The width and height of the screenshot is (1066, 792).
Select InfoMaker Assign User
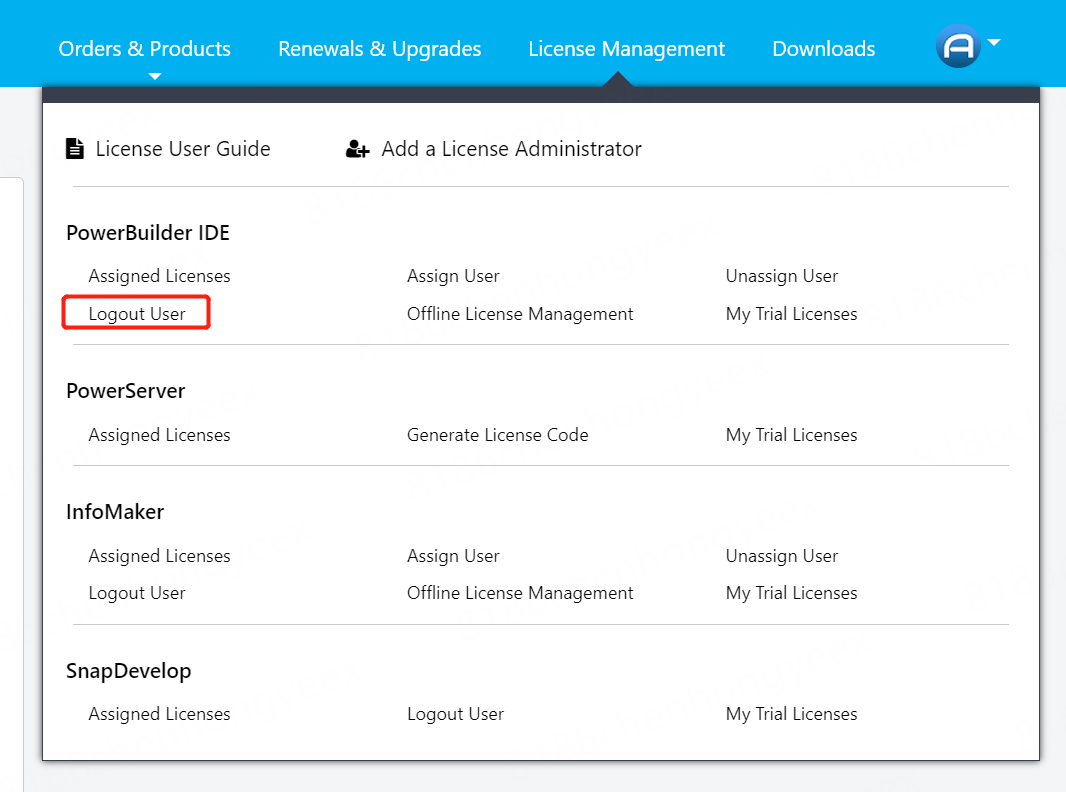point(453,556)
